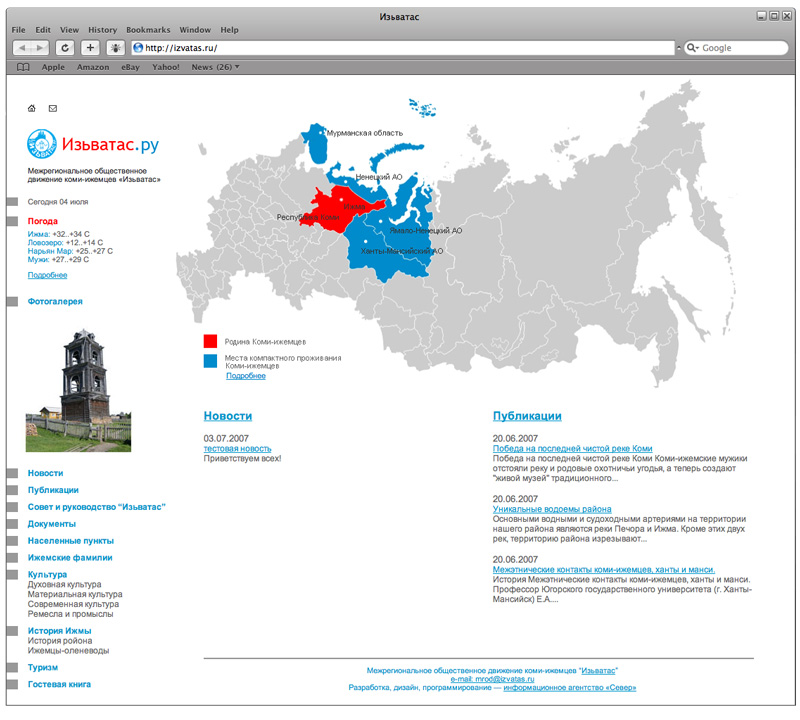Screen dimensions: 800x720
Task: Click the Apple bookmark
Action: [x=53, y=67]
